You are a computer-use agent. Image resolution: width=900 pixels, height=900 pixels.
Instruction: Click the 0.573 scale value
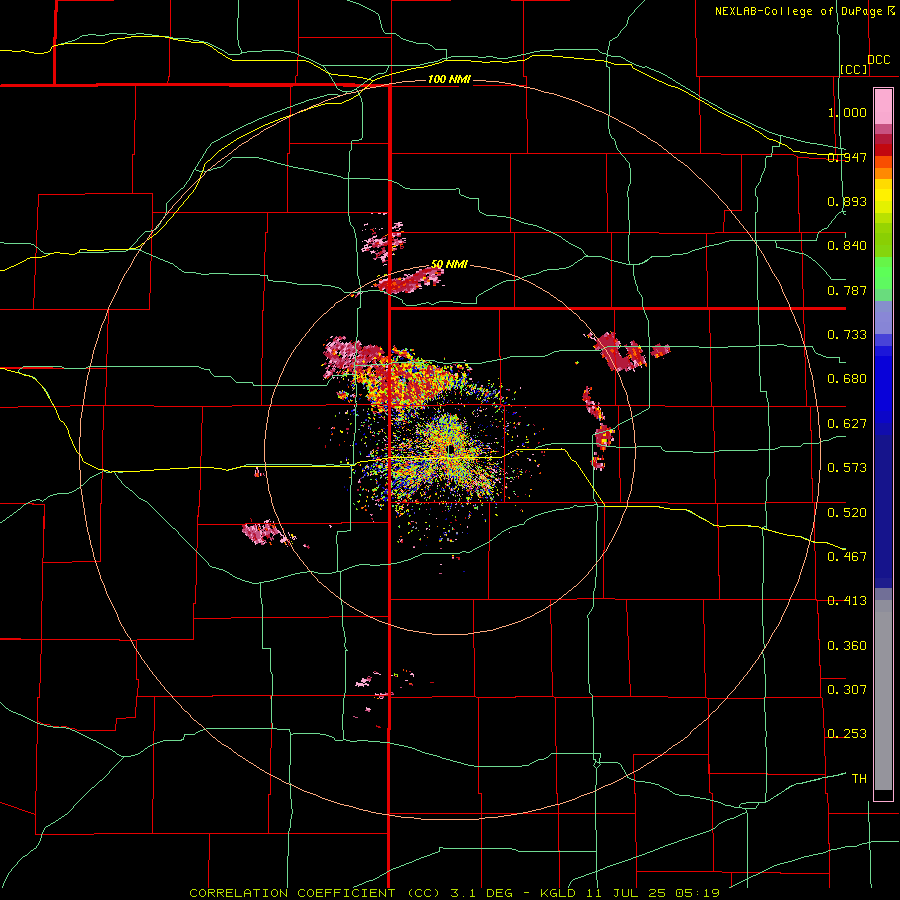pyautogui.click(x=847, y=468)
